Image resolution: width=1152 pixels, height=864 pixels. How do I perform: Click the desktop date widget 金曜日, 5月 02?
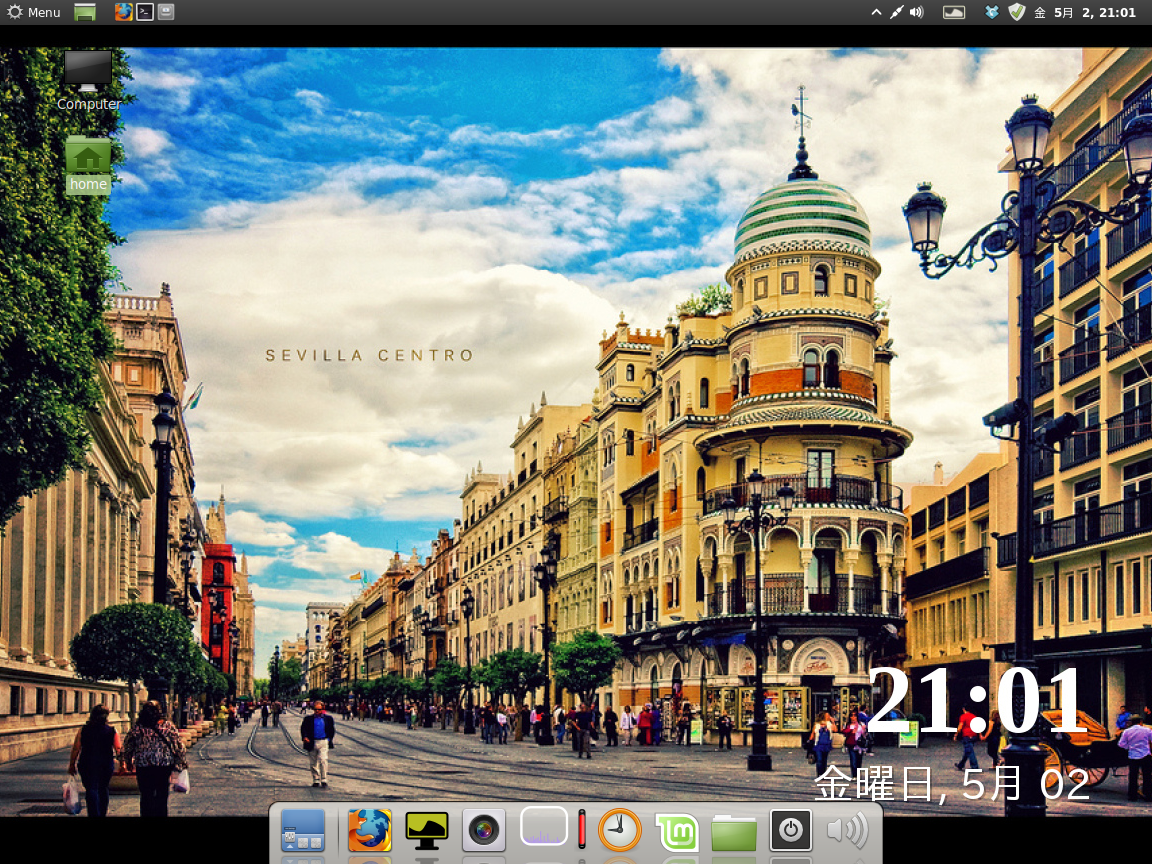point(952,783)
